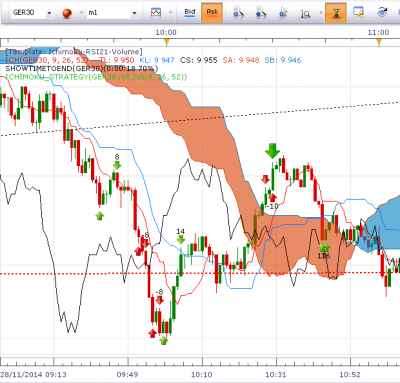Click the CS: 9 955 value
This screenshot has height=383, width=400.
(x=199, y=60)
